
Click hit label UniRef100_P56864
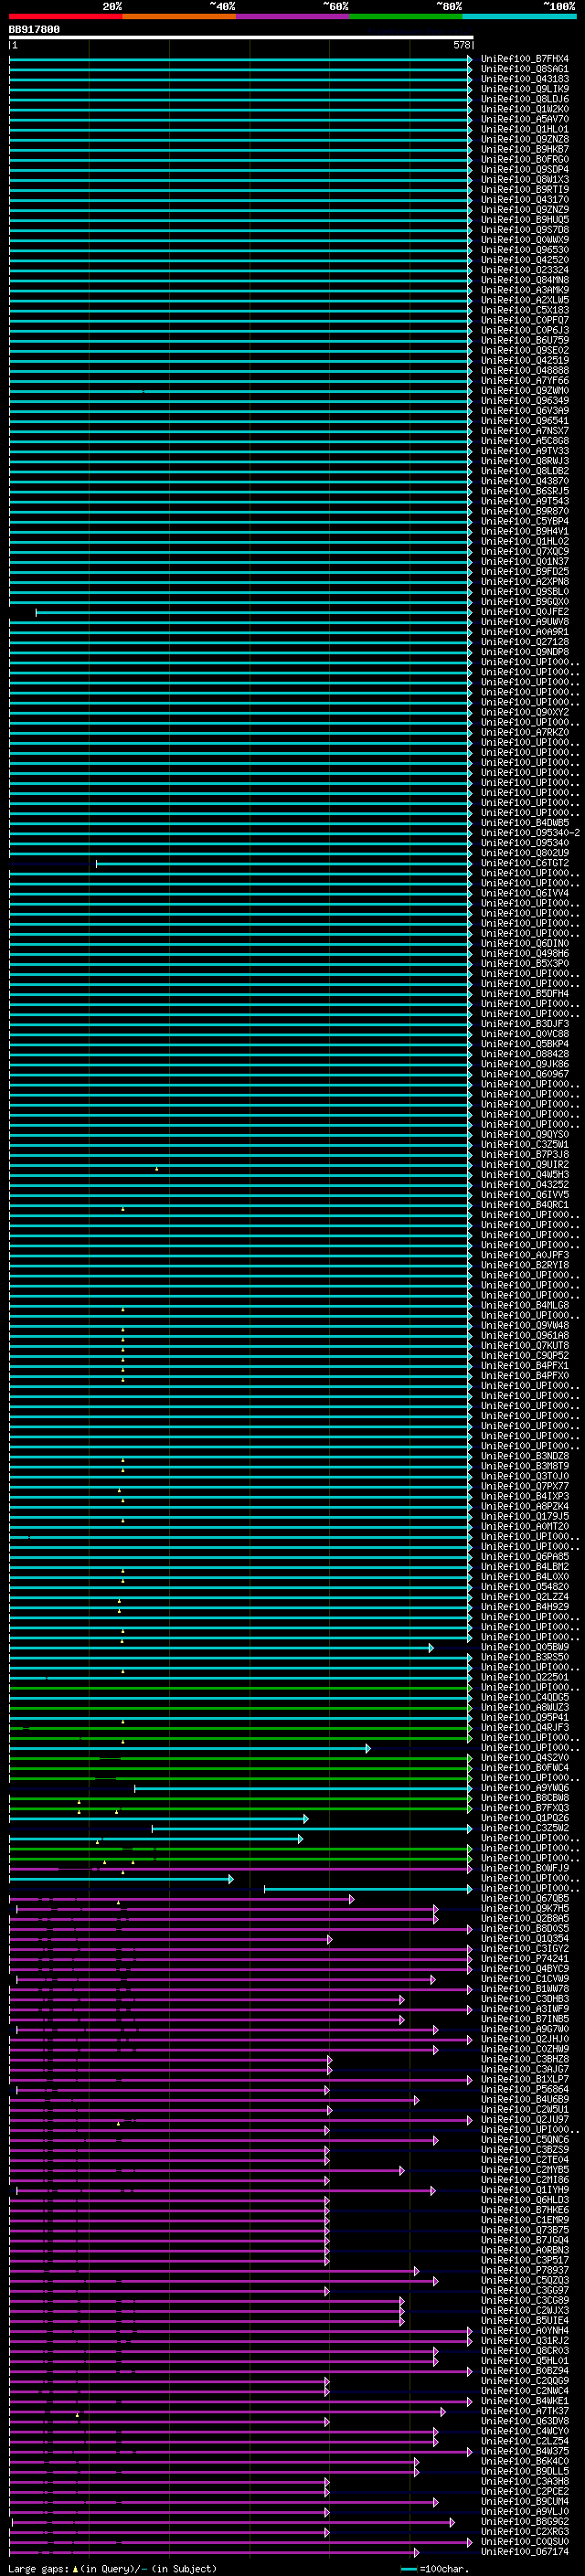tap(525, 2090)
